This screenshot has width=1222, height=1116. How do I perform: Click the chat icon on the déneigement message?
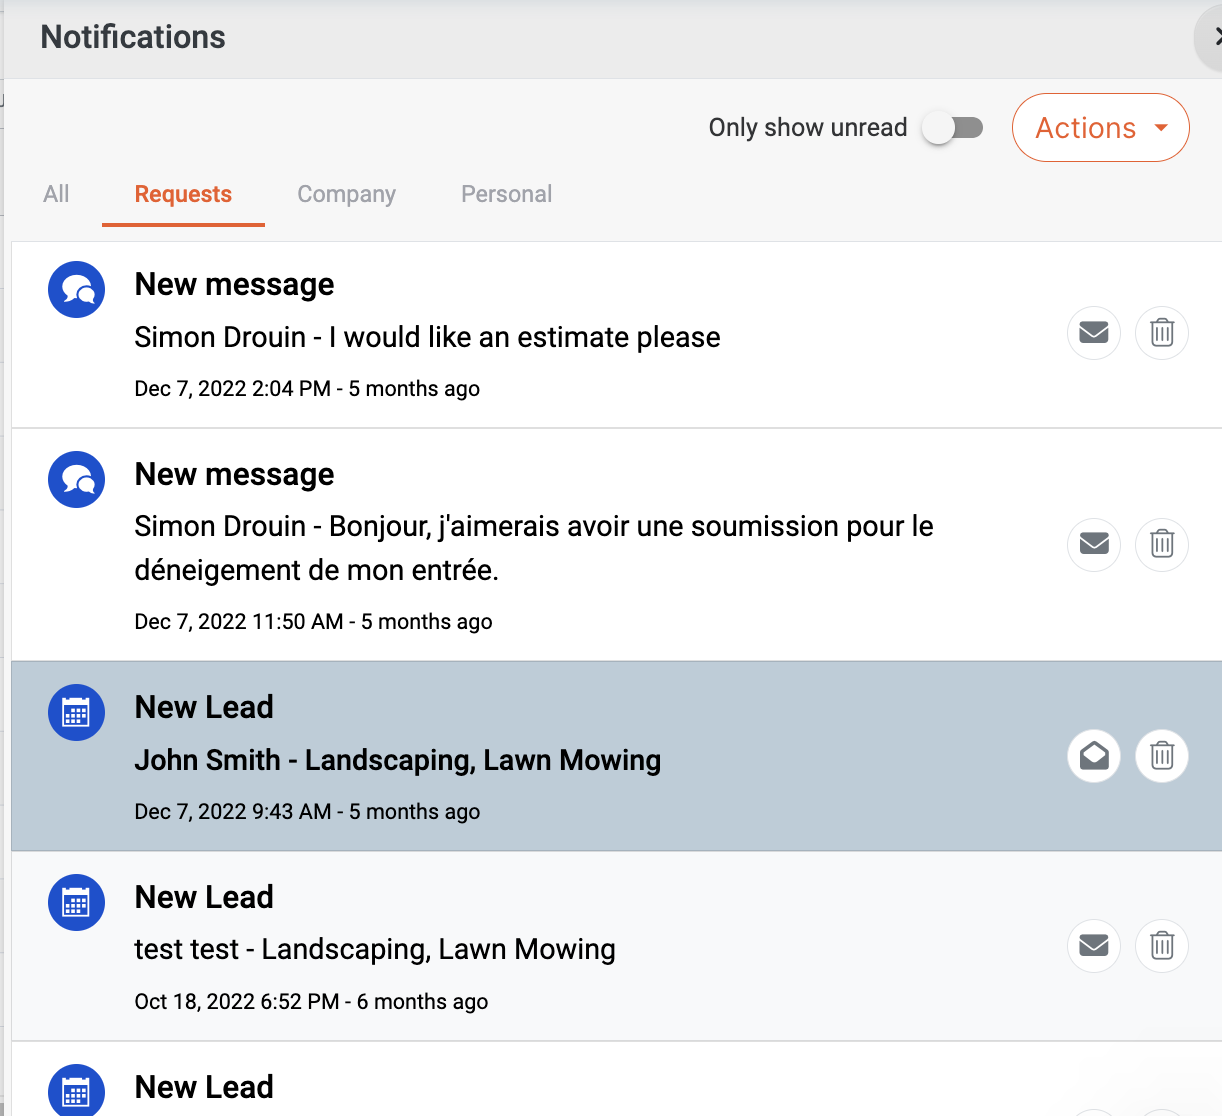tap(76, 479)
